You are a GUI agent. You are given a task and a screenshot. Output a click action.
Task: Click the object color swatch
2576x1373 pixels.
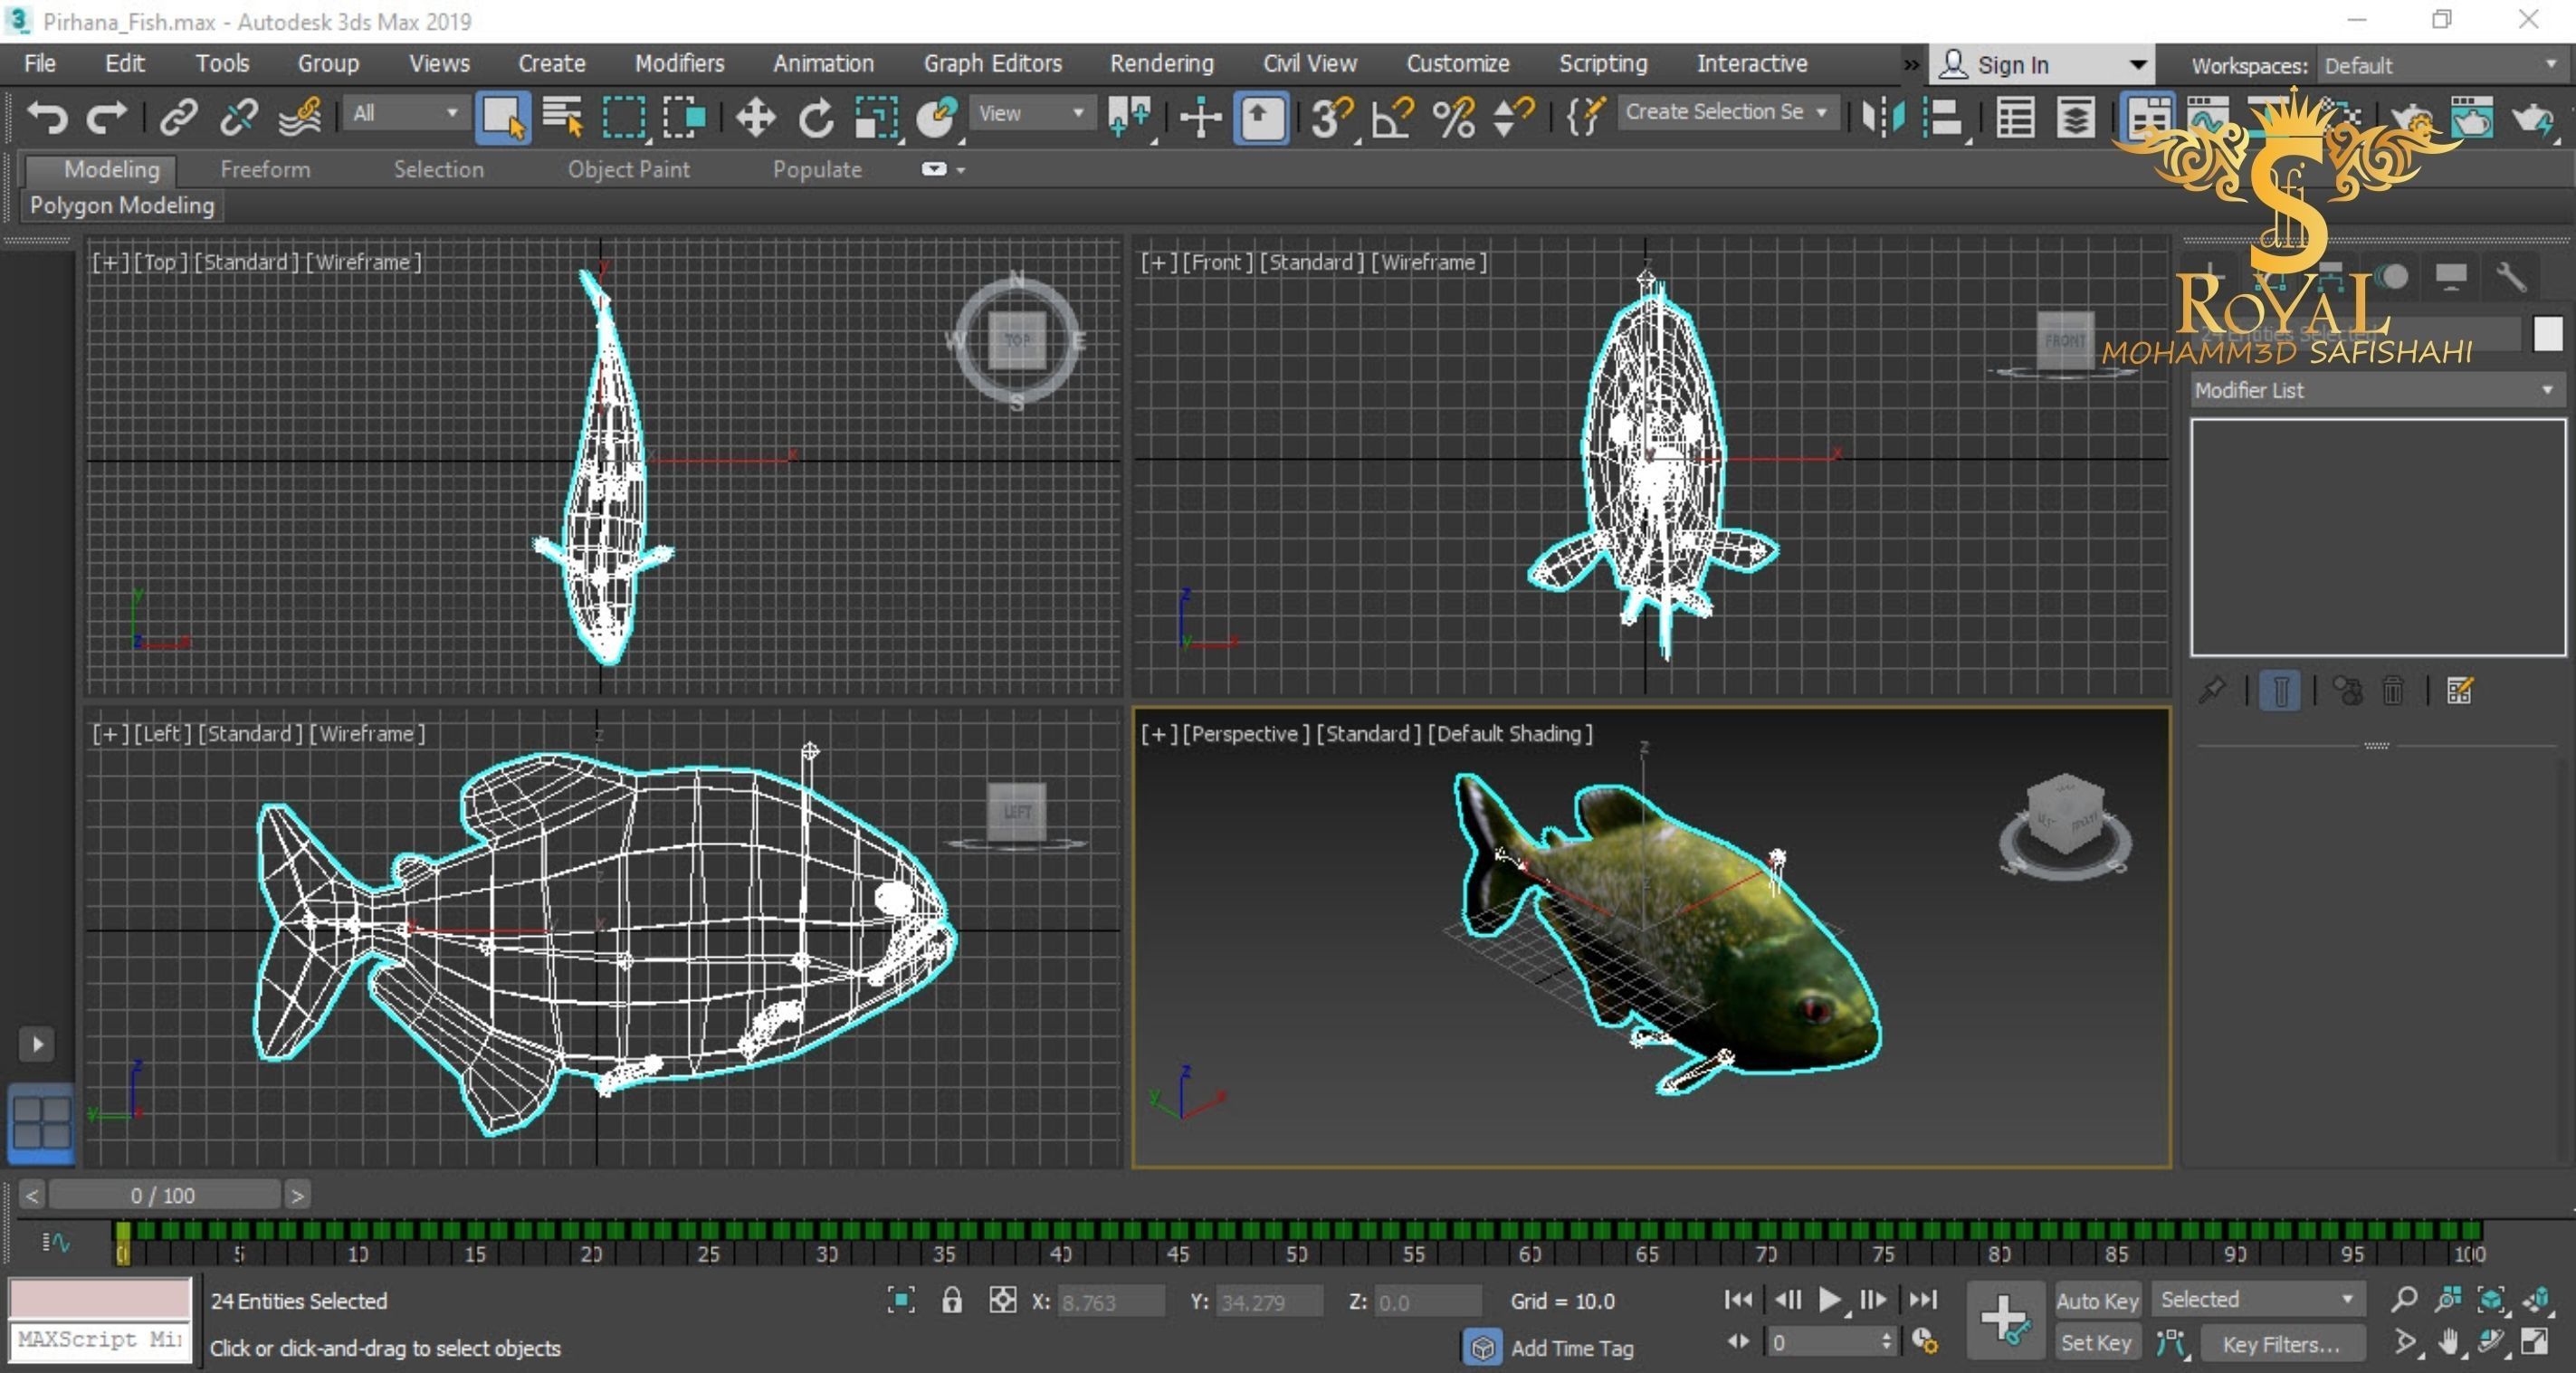[2547, 333]
